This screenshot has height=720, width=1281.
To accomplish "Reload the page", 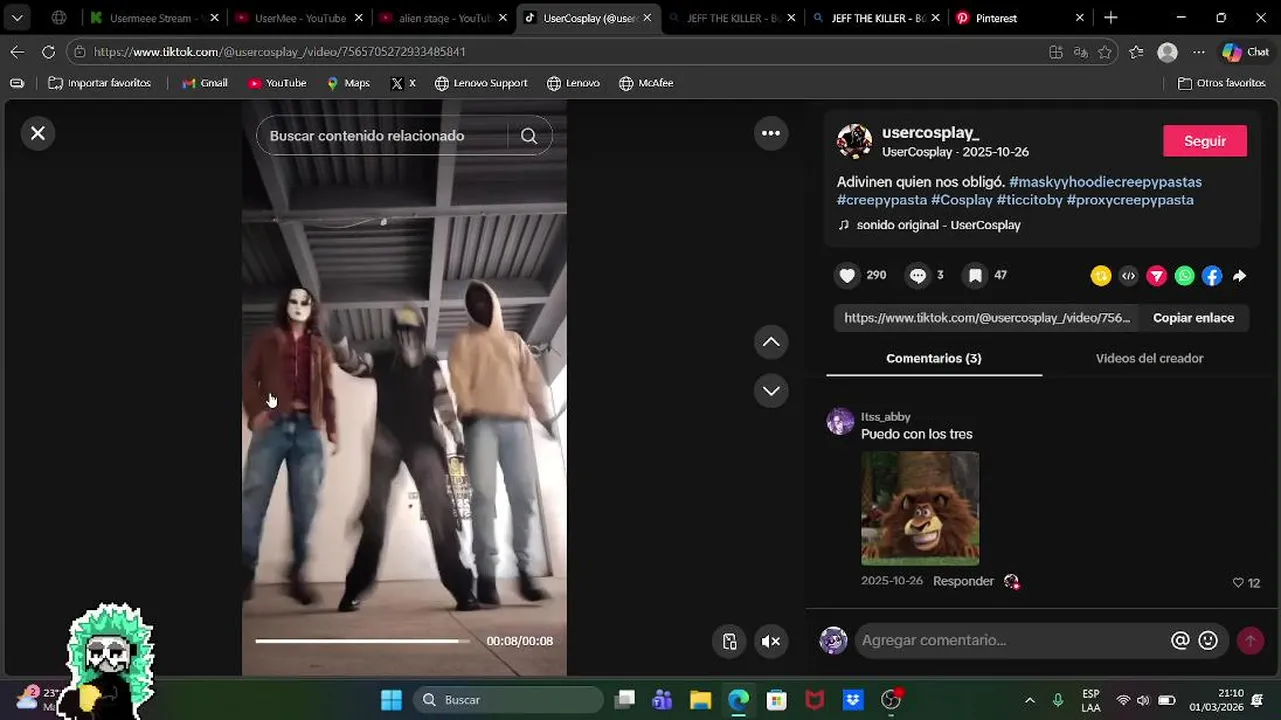I will coord(48,52).
